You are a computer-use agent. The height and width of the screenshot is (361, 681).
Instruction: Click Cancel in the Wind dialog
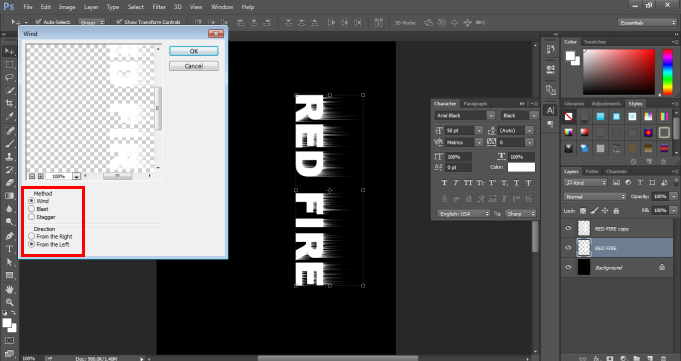(194, 66)
